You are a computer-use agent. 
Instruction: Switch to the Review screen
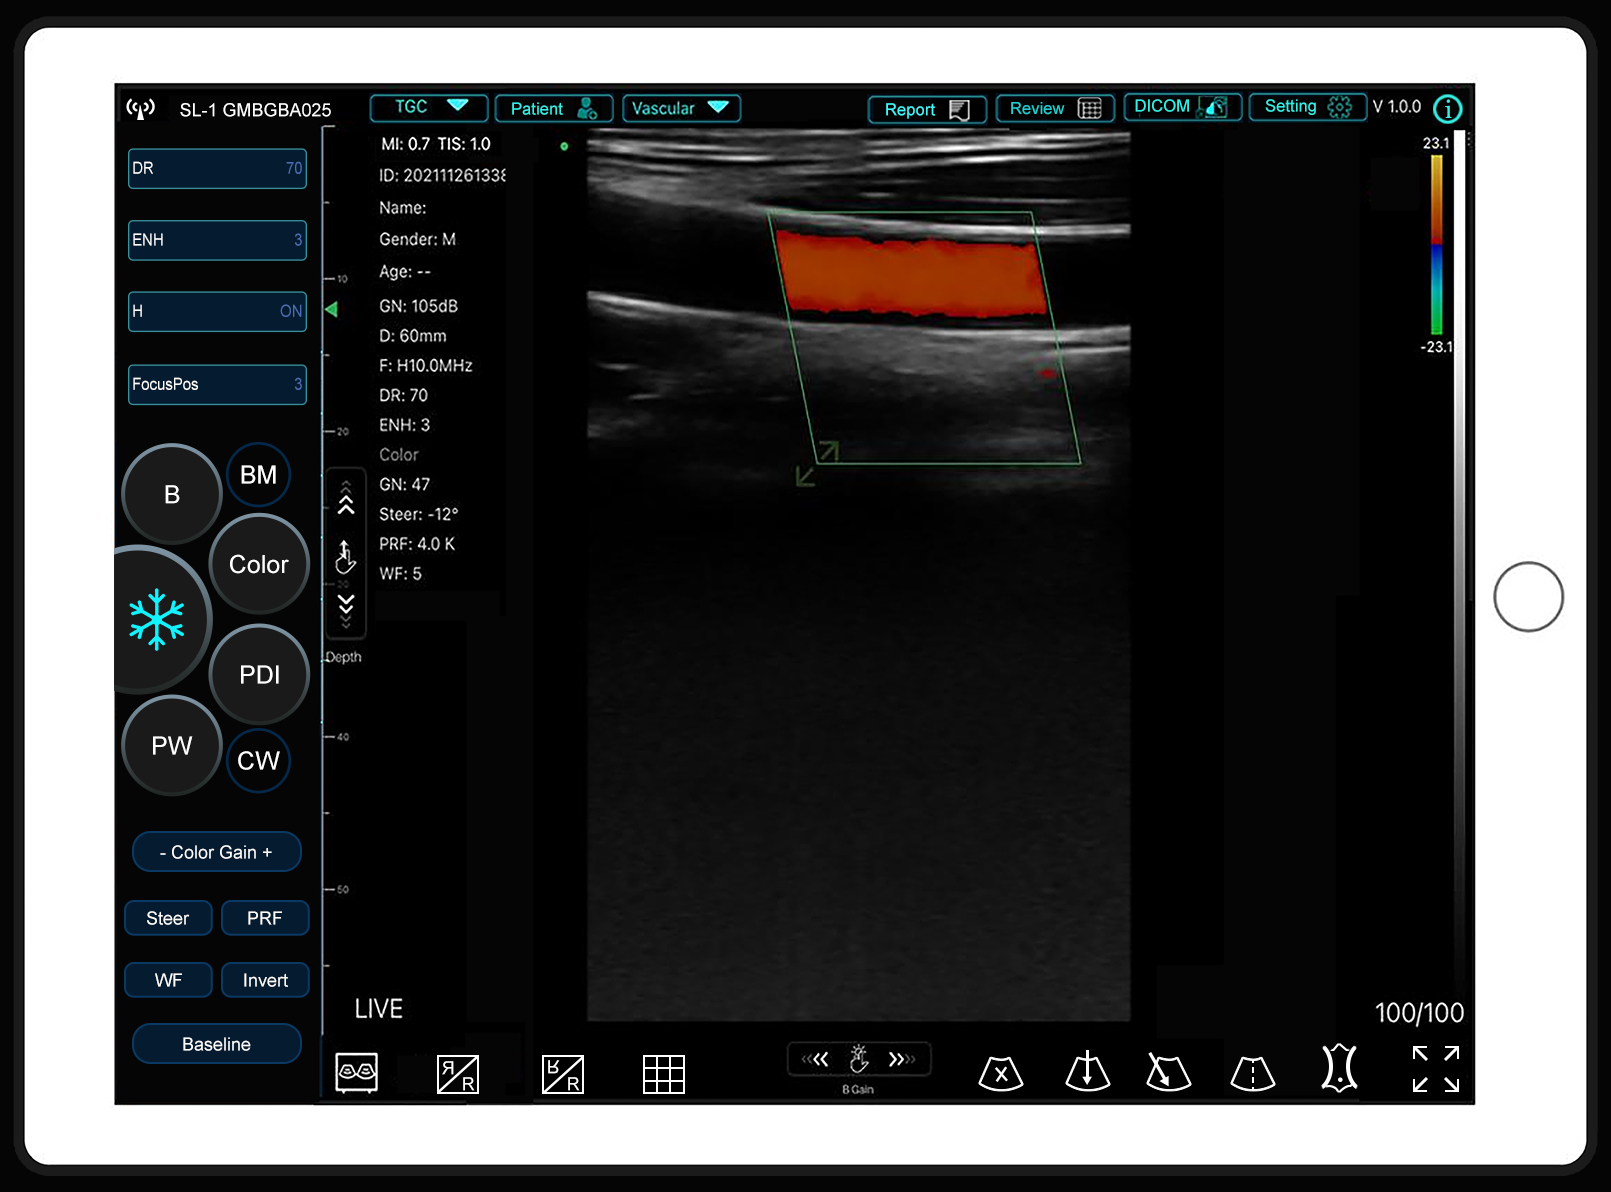[x=1054, y=108]
